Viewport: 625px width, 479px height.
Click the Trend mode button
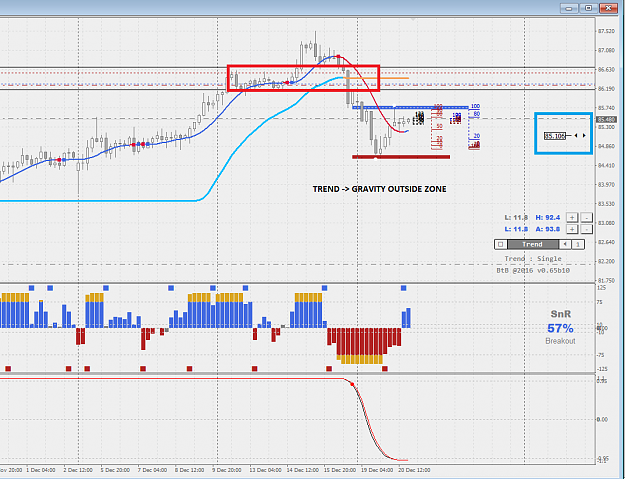click(x=533, y=244)
